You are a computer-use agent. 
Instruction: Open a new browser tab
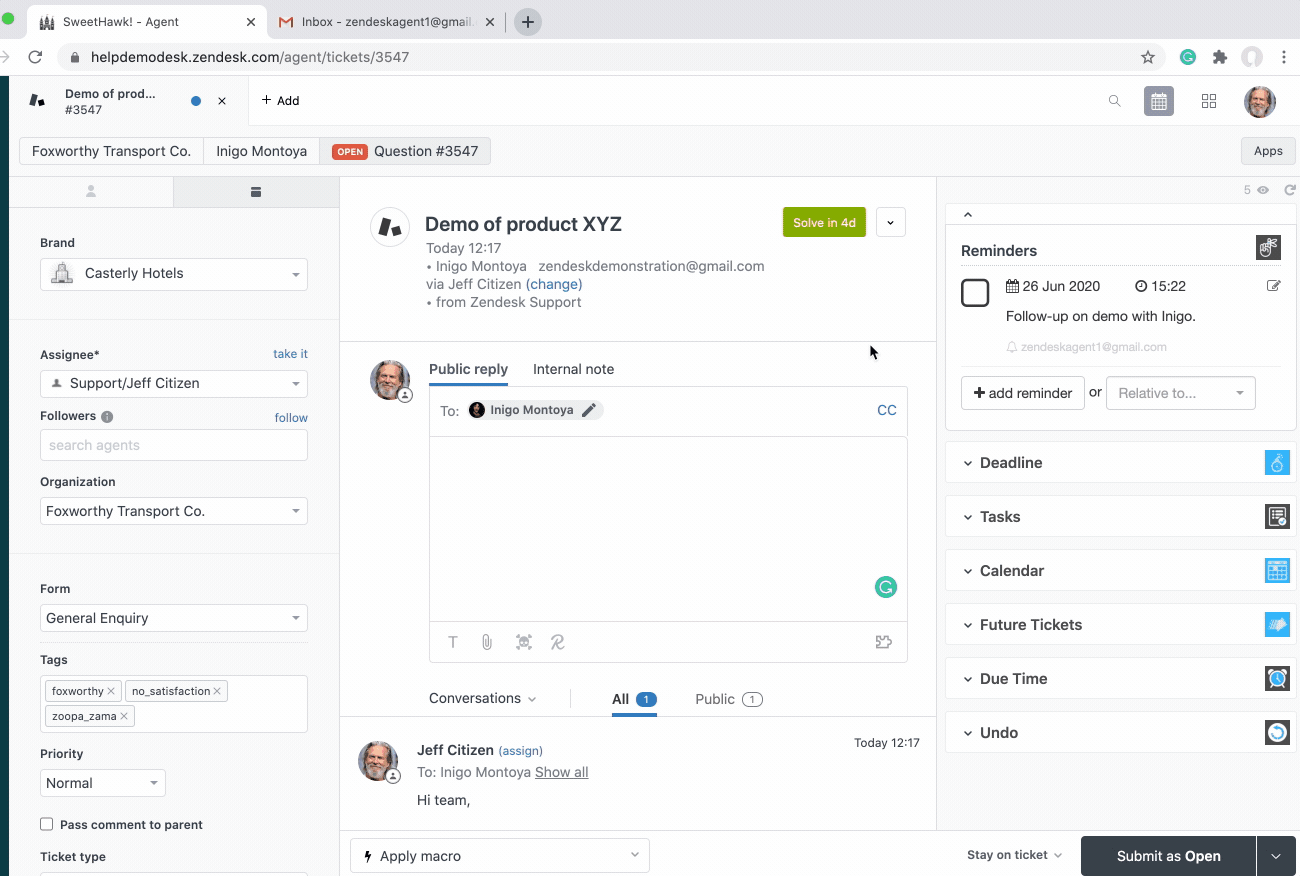(x=528, y=22)
